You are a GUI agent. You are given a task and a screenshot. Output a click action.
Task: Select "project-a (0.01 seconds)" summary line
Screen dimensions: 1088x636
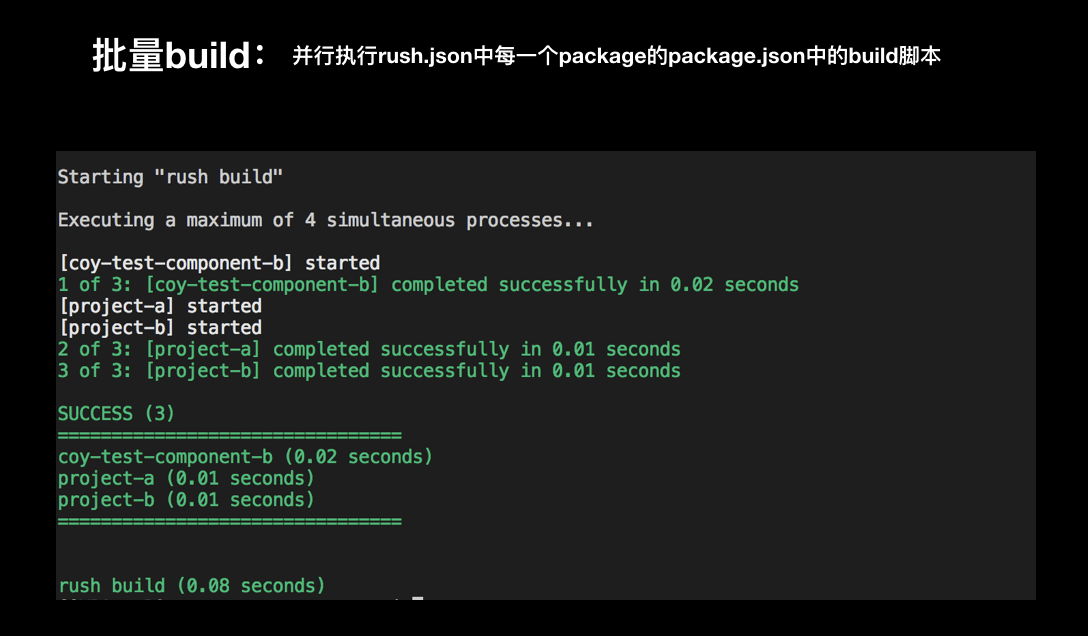tap(186, 478)
